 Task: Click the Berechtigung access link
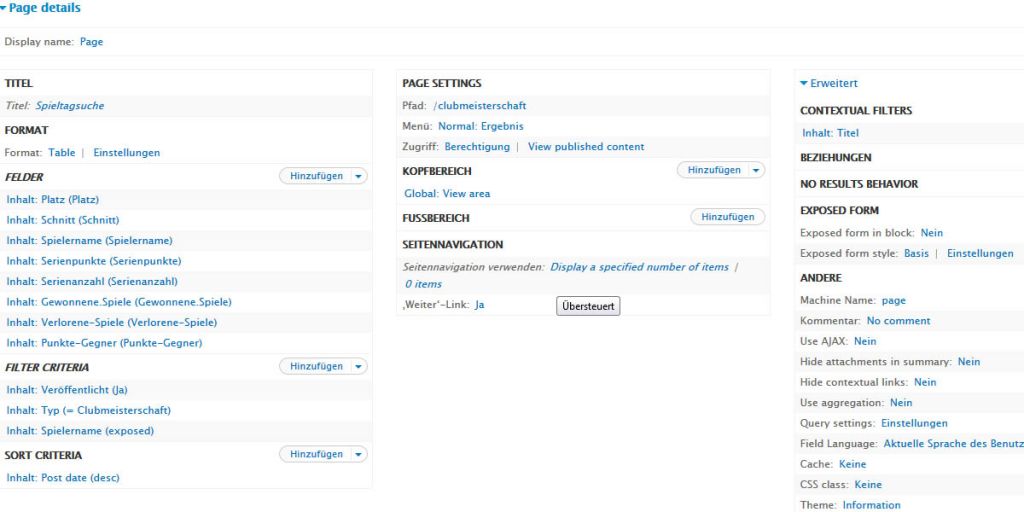[x=476, y=147]
